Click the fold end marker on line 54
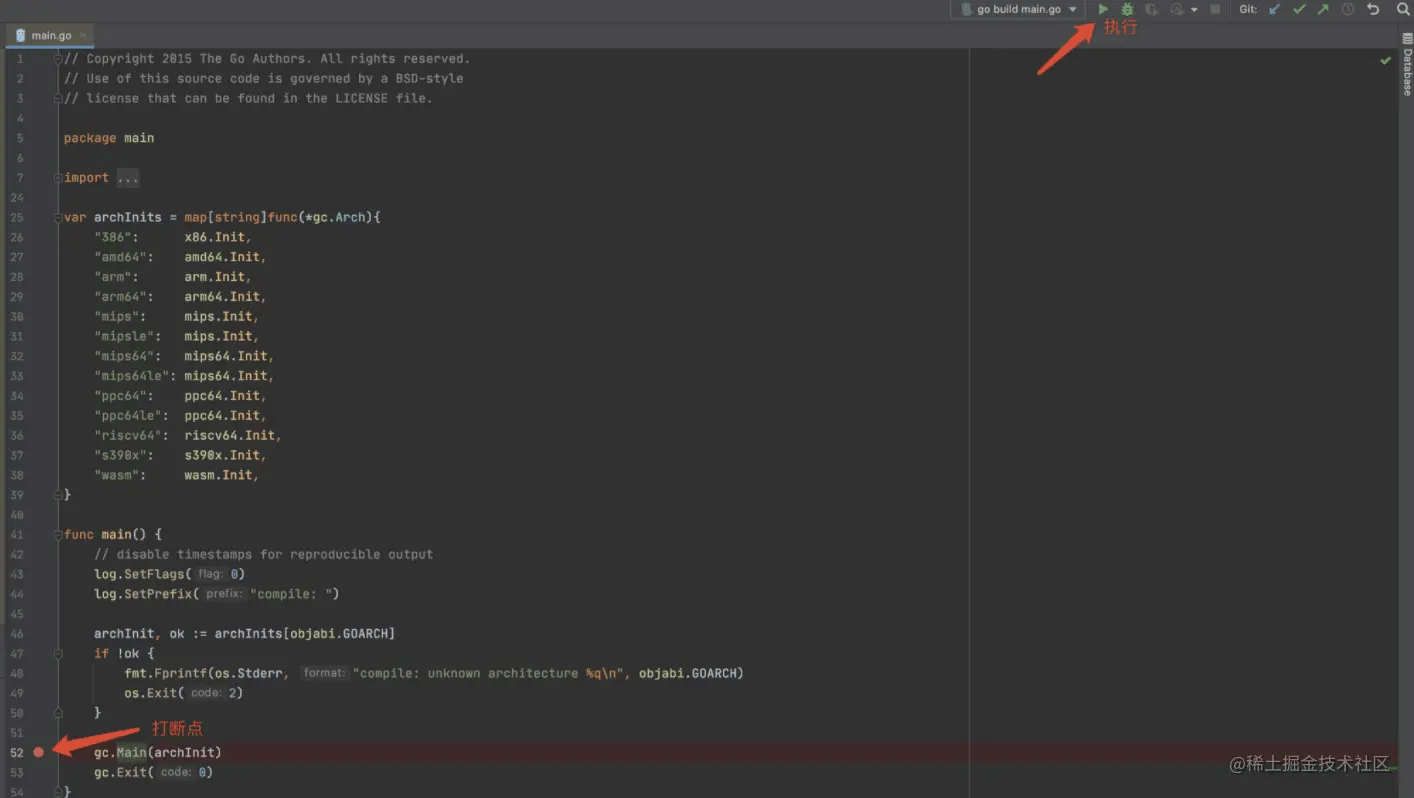1414x798 pixels. tap(58, 791)
